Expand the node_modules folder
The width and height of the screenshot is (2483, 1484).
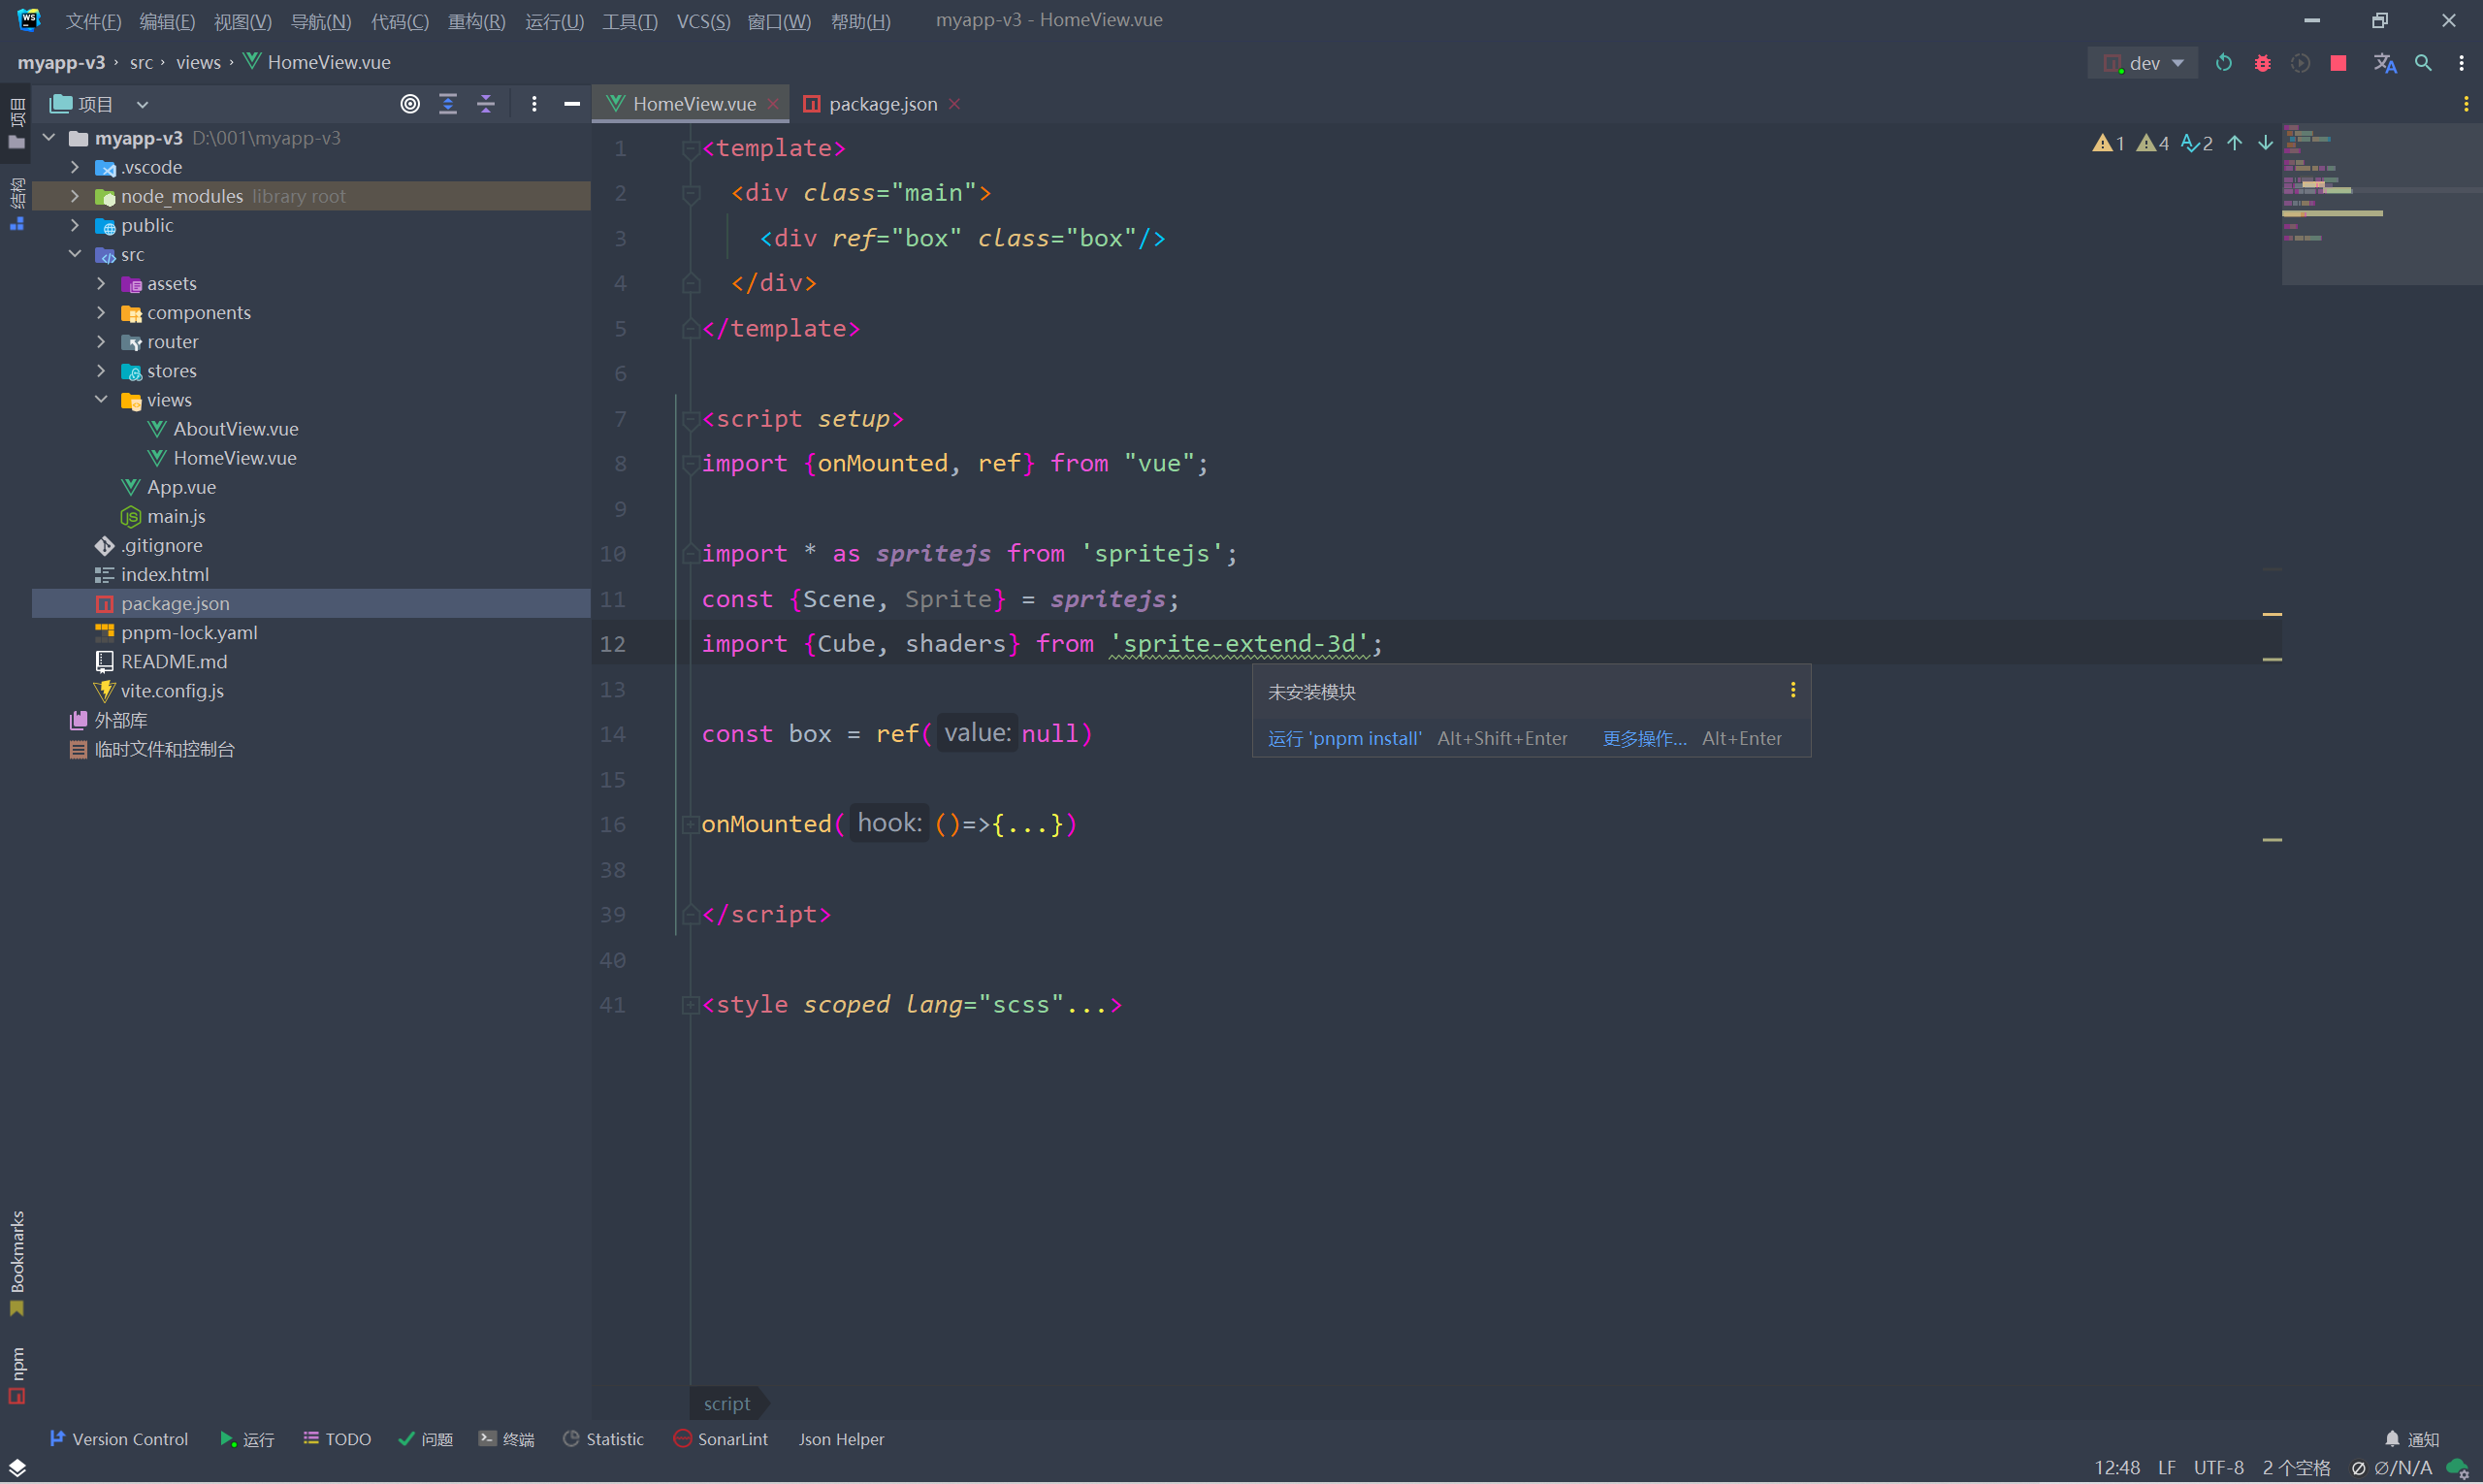[74, 196]
